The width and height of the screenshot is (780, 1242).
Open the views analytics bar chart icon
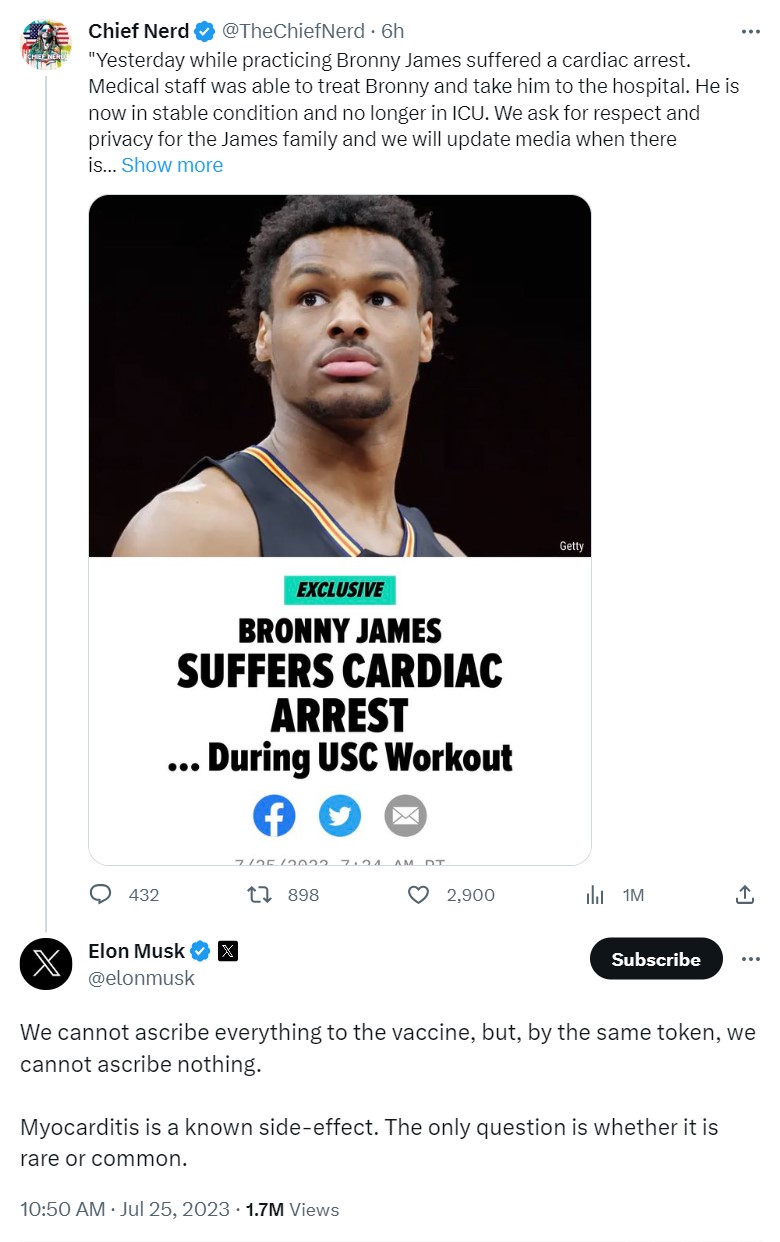click(595, 894)
